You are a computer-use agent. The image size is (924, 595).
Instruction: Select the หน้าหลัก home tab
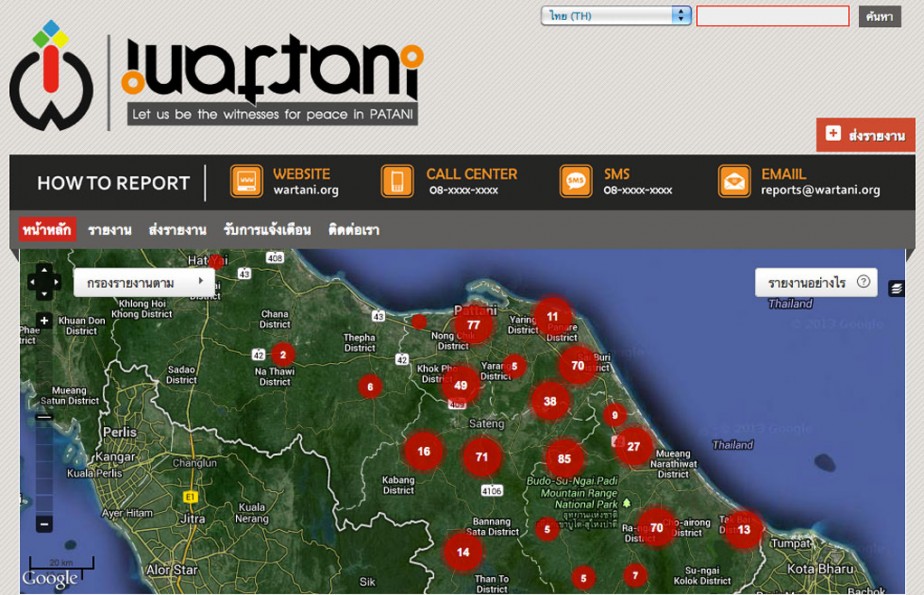click(x=47, y=229)
